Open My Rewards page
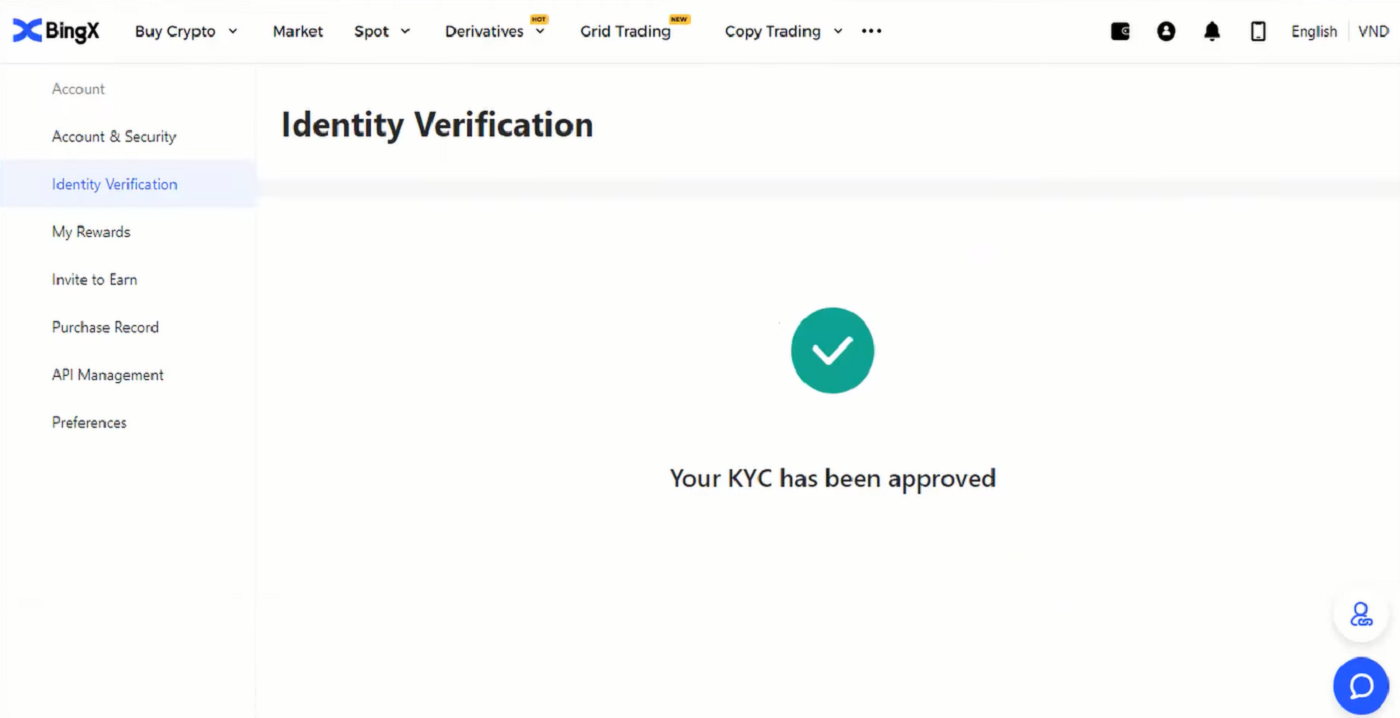 [x=91, y=231]
